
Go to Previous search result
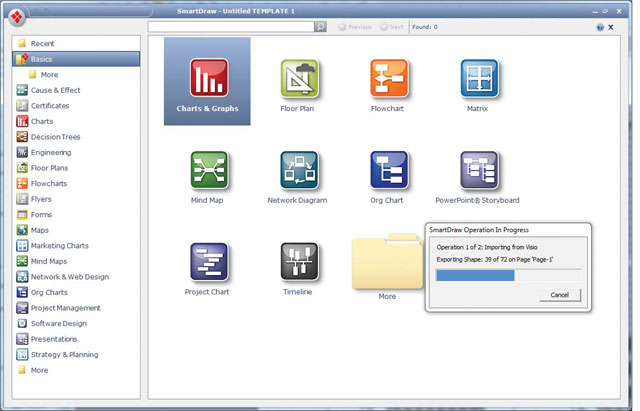pos(355,27)
